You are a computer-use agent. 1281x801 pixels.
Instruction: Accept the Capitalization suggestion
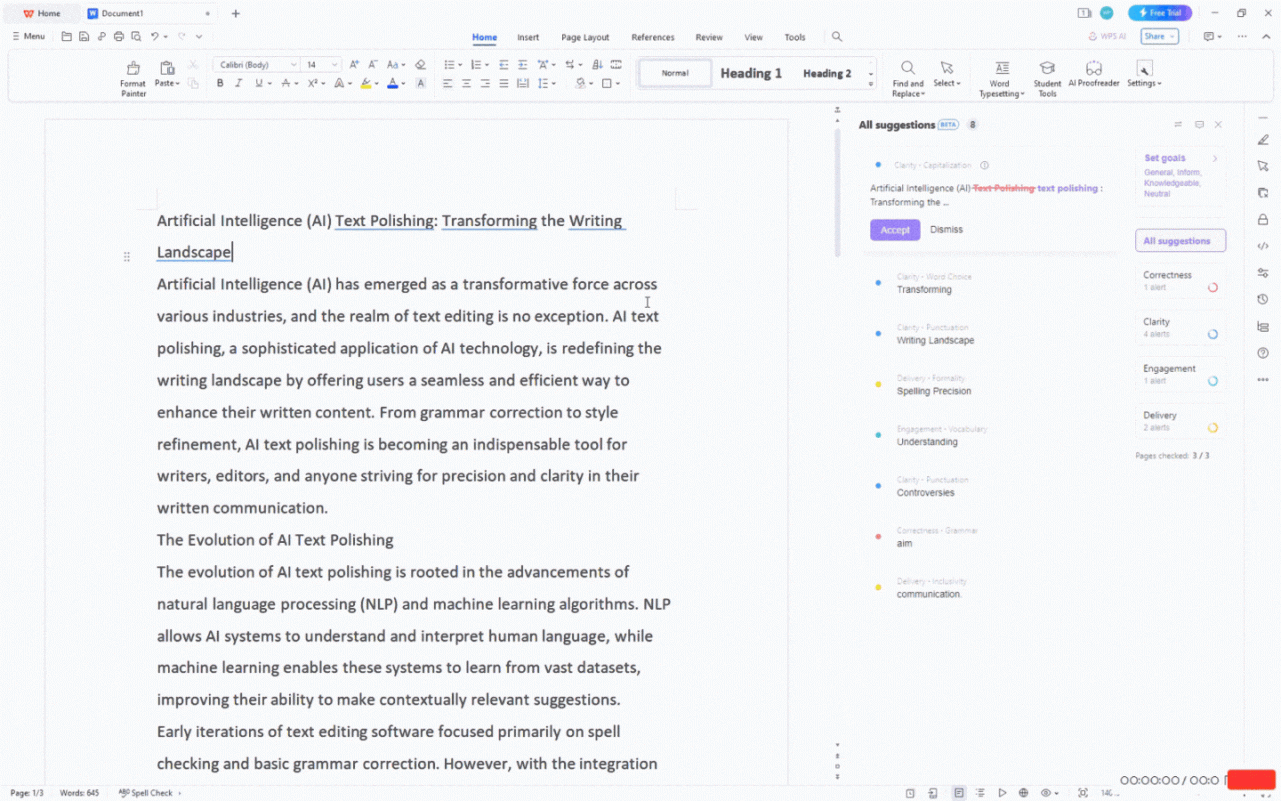(x=894, y=229)
